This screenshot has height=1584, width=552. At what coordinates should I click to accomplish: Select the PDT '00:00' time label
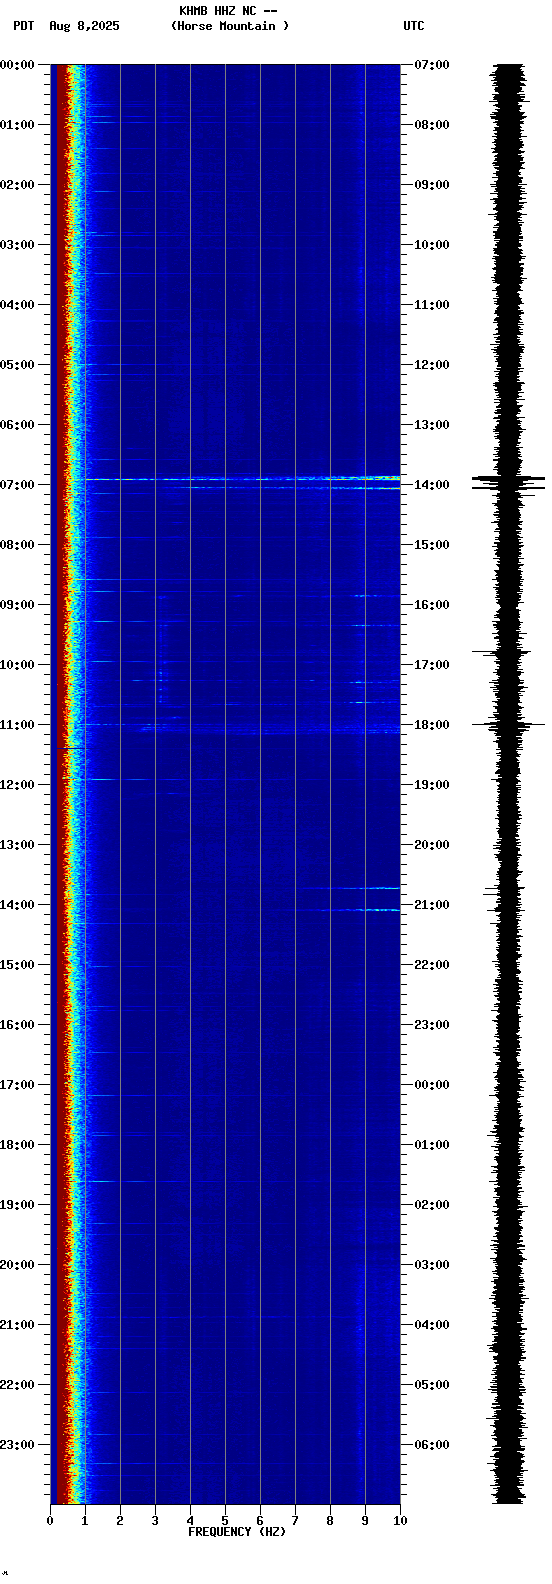tap(17, 65)
